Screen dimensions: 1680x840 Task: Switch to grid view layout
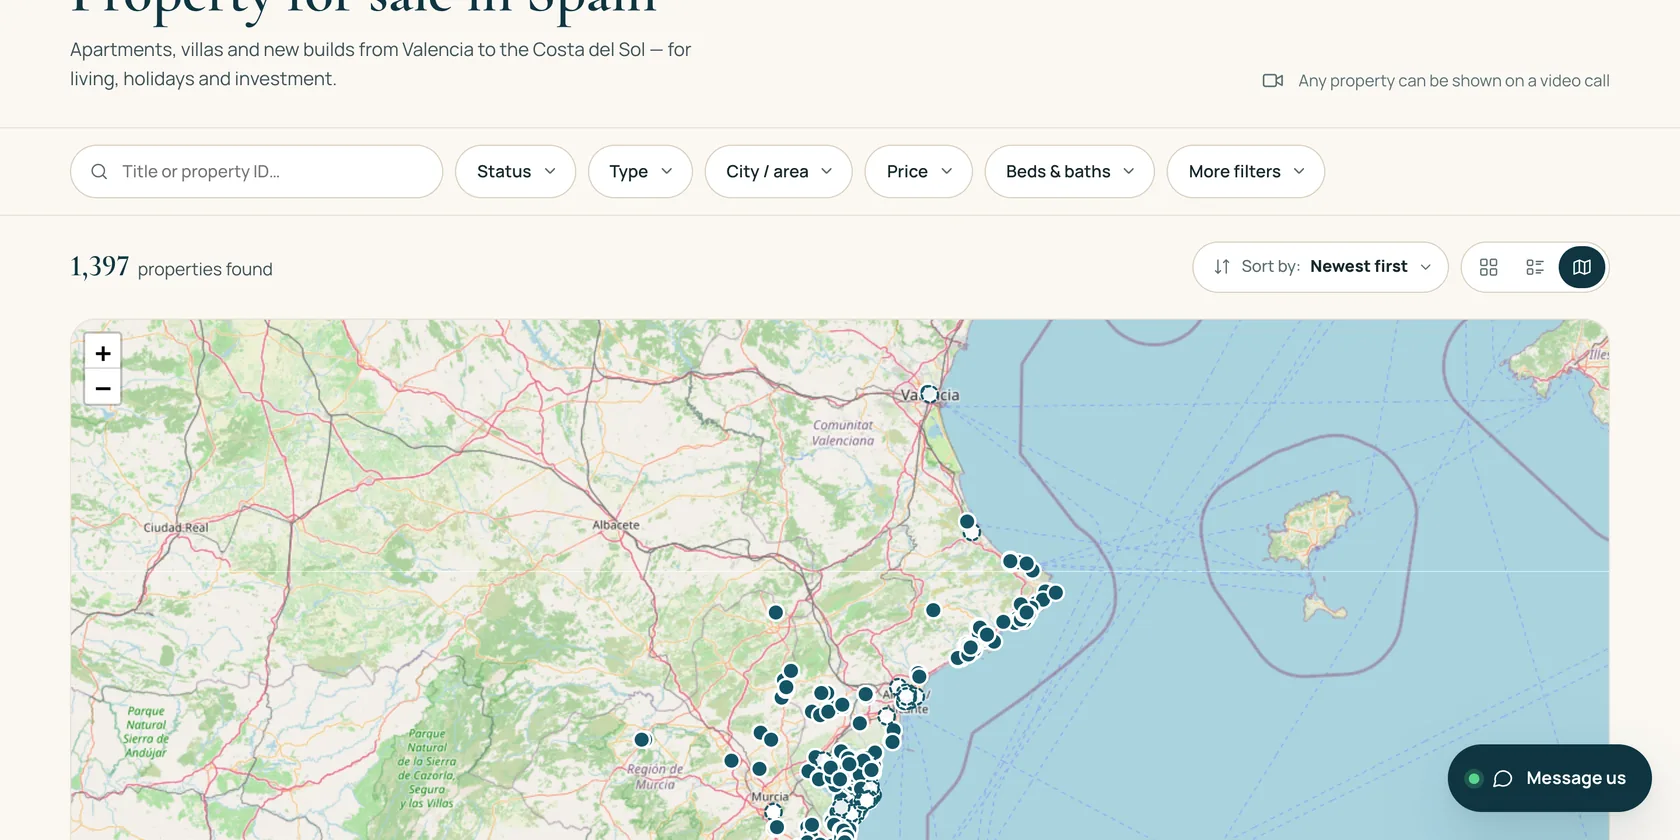[1488, 267]
